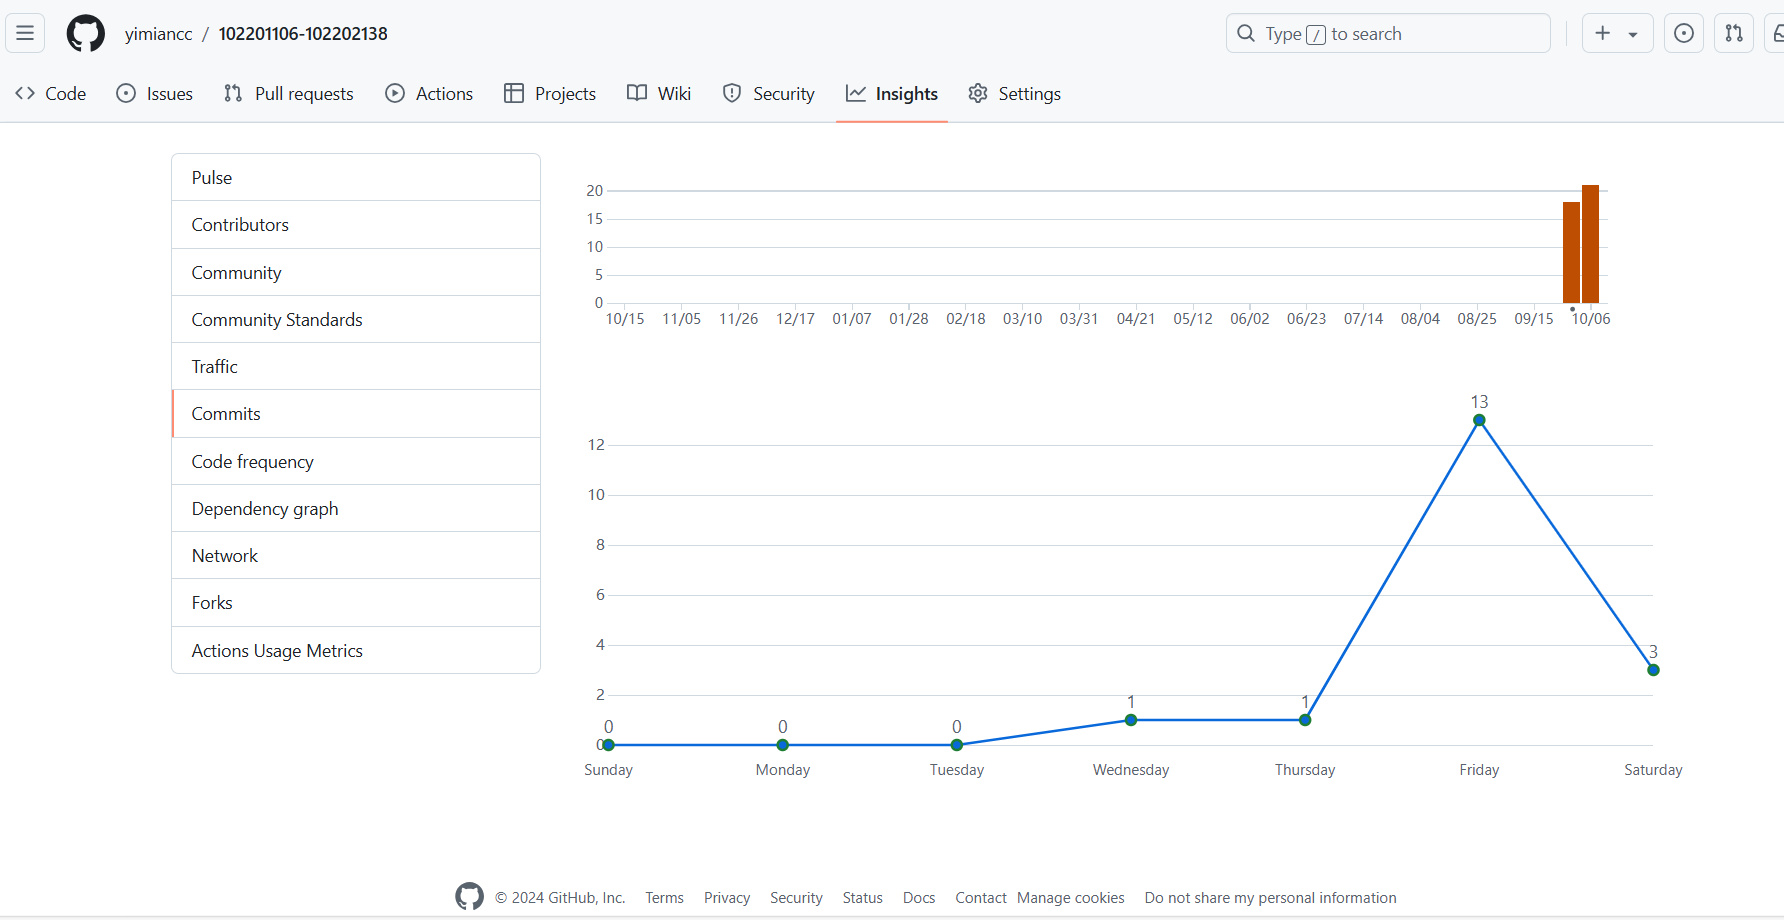Click the yimiancc owner link

click(158, 34)
